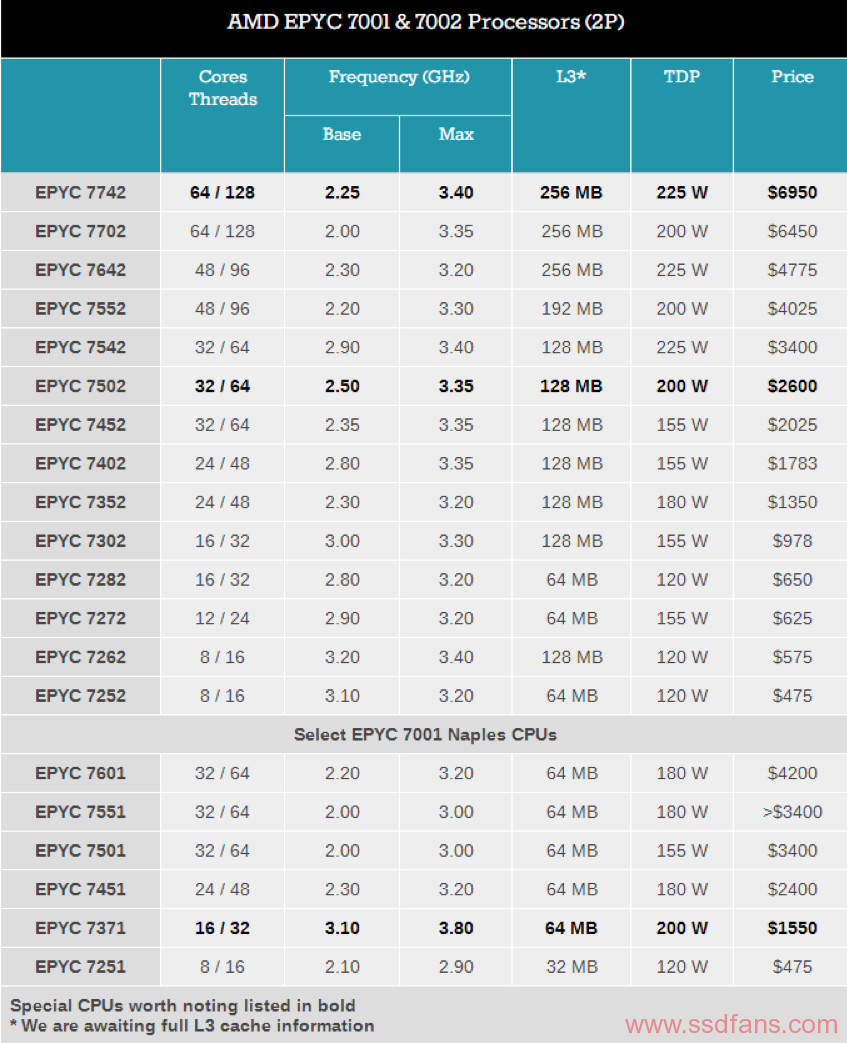Viewport: 847px width, 1043px height.
Task: Click the table title AMD EPYC 7001 & 7002
Action: point(426,22)
